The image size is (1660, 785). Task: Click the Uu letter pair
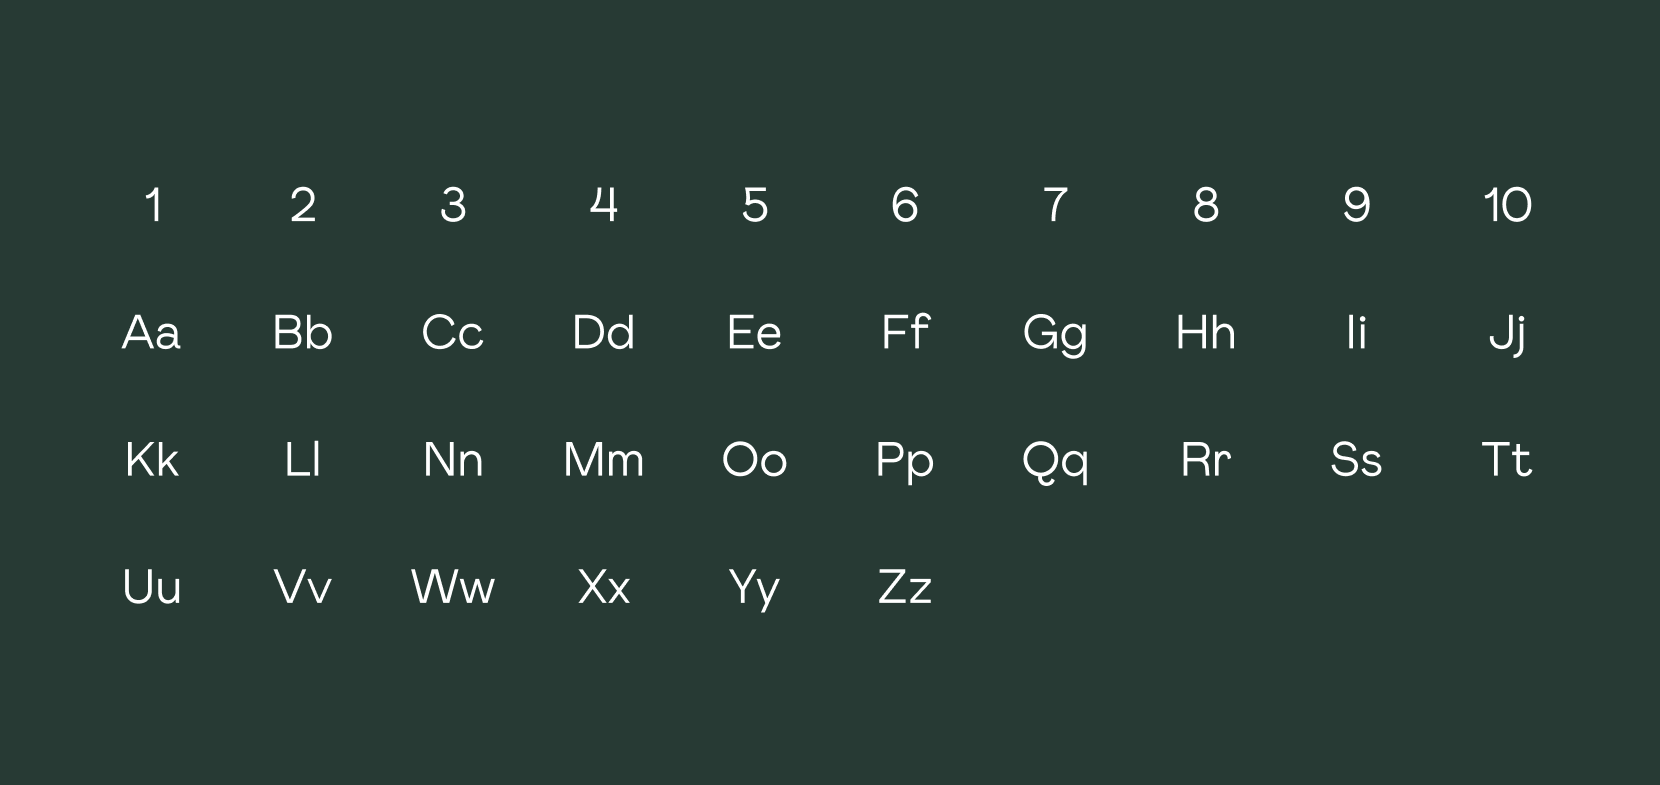[152, 587]
